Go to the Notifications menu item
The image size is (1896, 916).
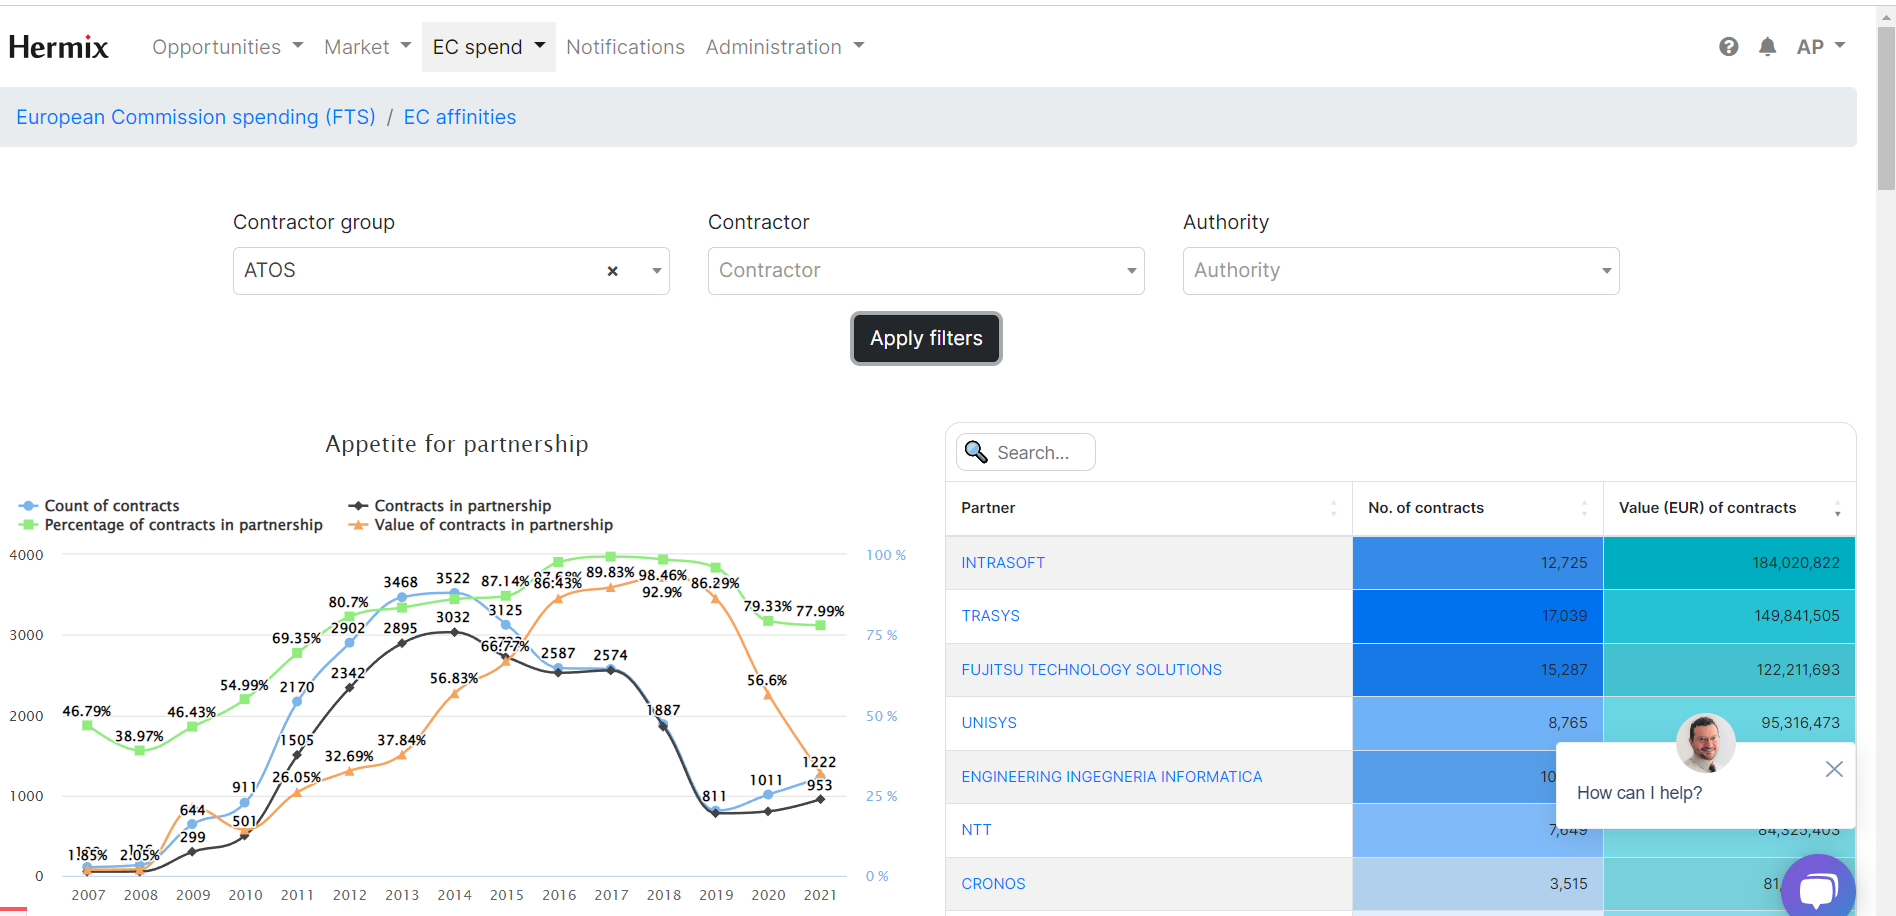click(625, 47)
